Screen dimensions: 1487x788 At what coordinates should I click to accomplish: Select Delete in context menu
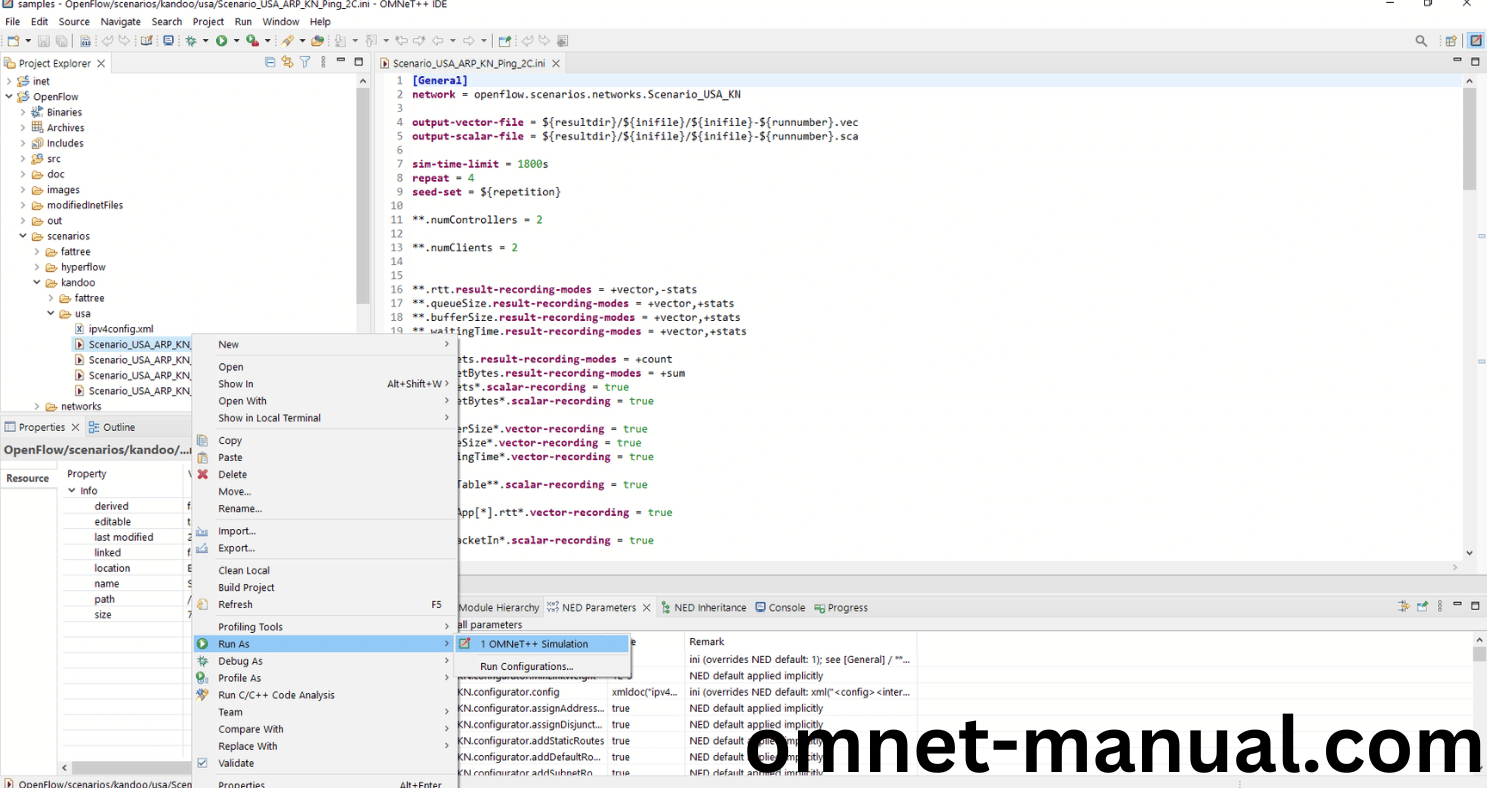[x=324, y=474]
